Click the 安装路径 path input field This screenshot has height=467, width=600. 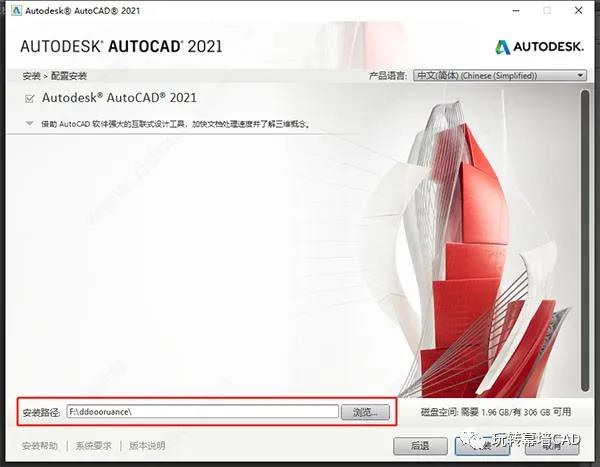tap(202, 412)
